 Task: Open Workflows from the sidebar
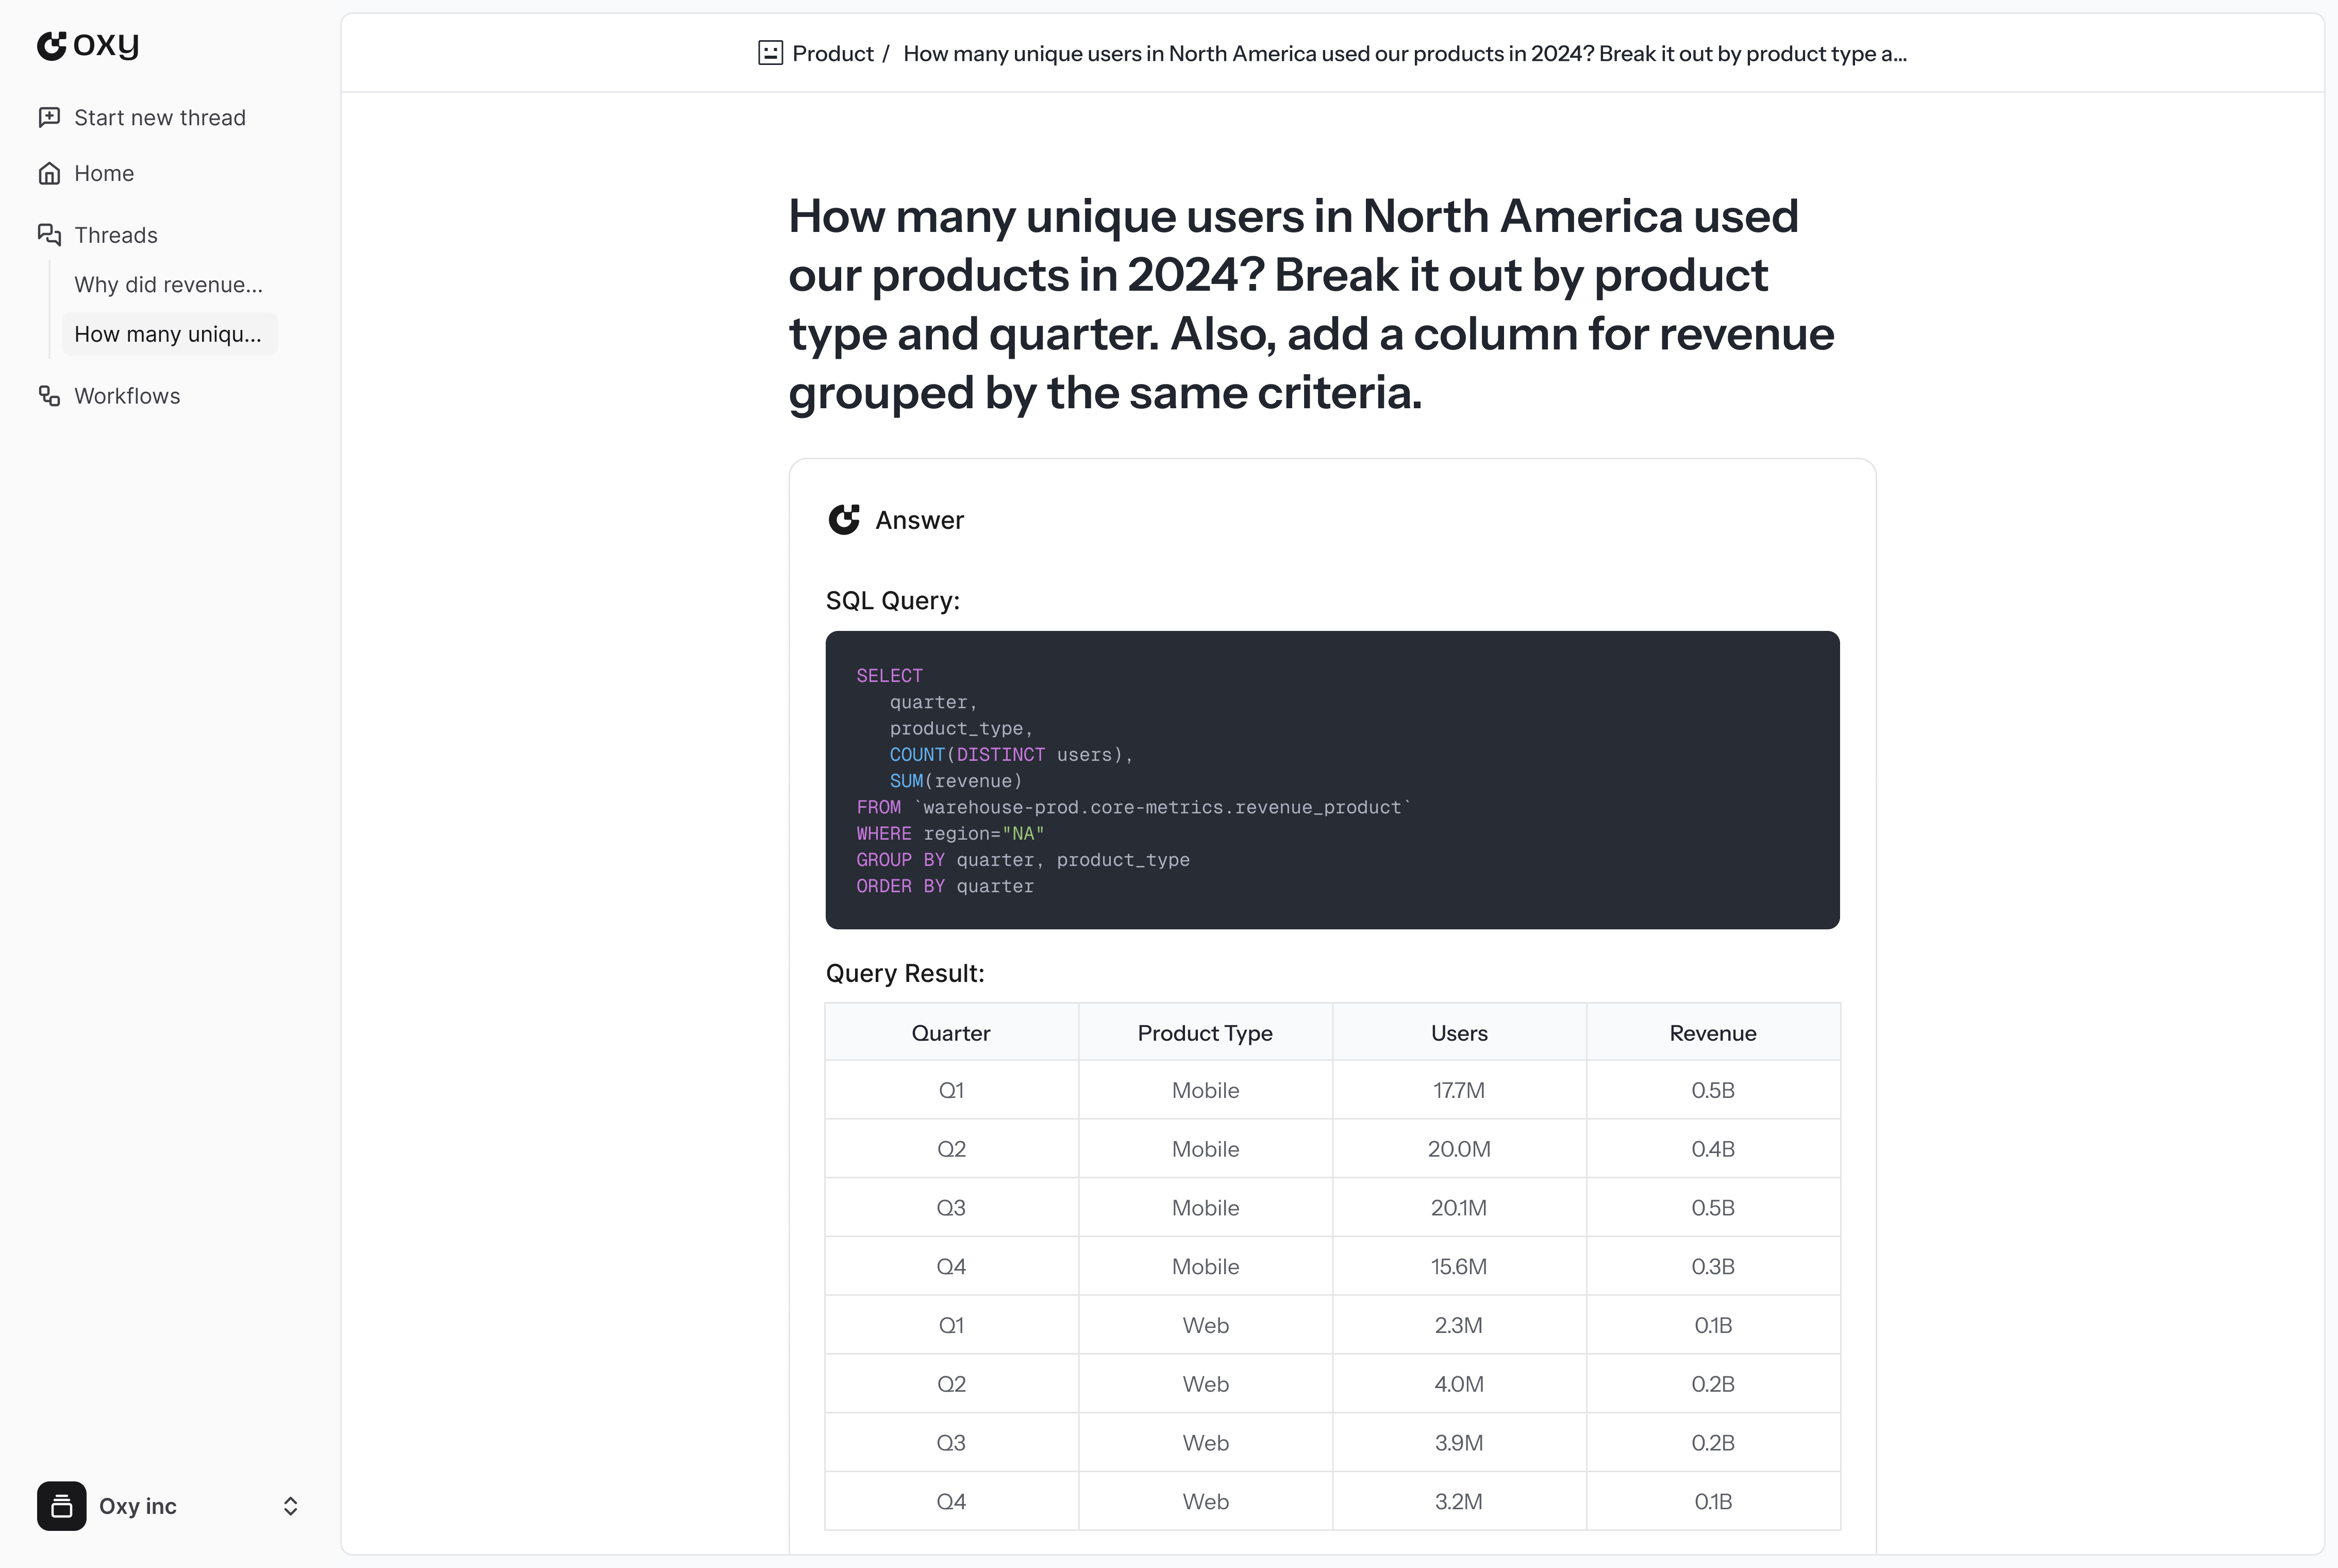(127, 396)
